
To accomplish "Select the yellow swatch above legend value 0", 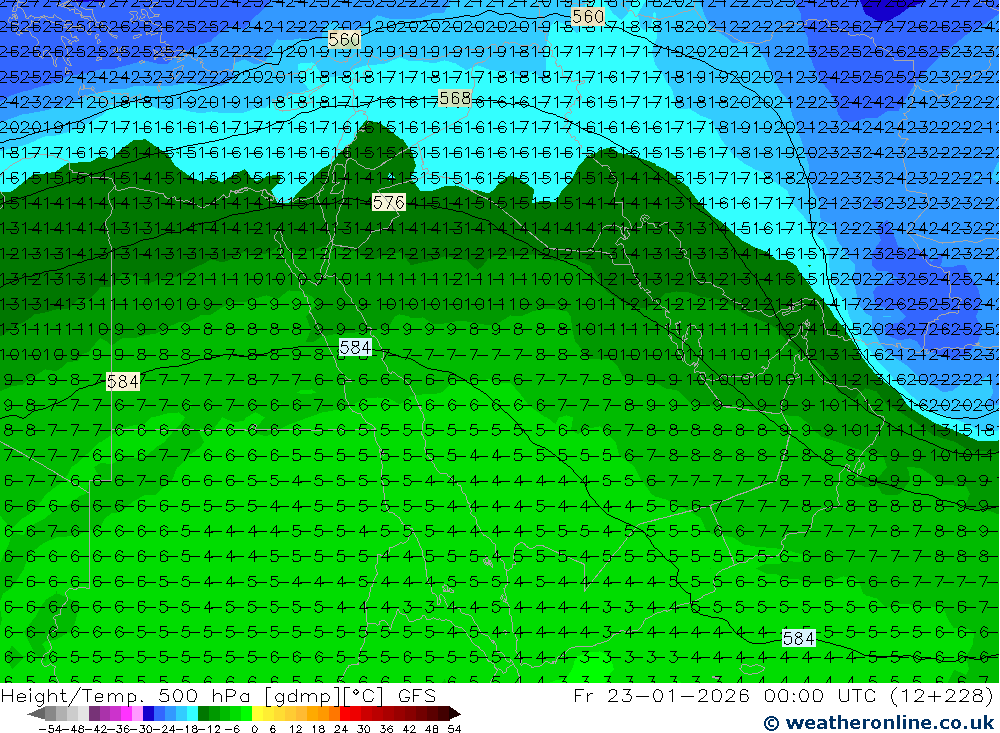I will tap(258, 713).
